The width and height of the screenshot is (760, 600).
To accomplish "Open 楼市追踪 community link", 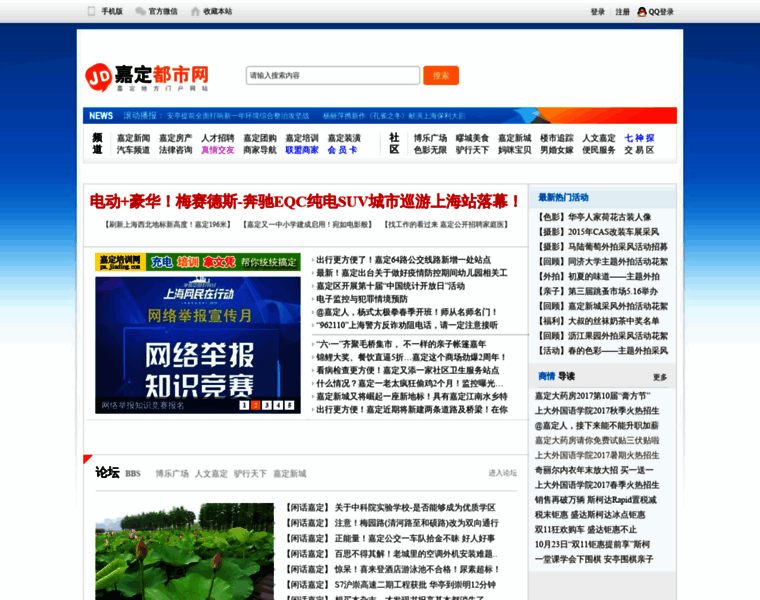I will click(557, 138).
